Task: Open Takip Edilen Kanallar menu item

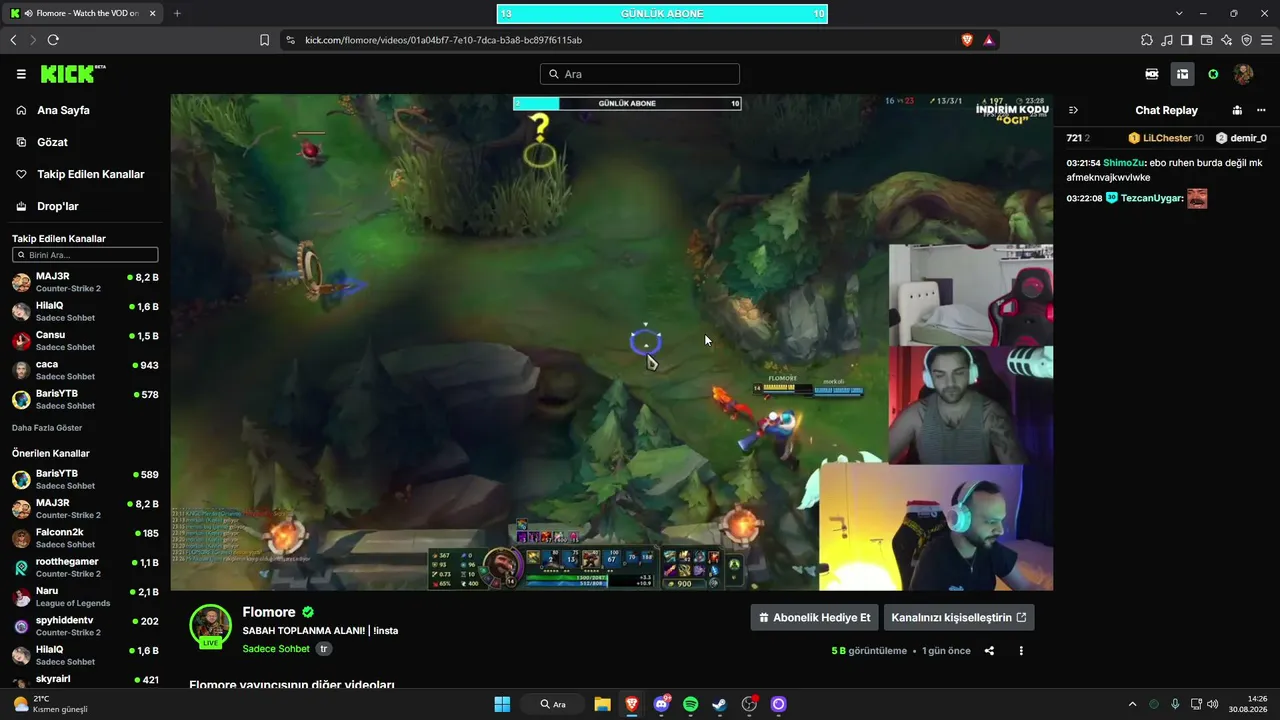Action: [90, 174]
